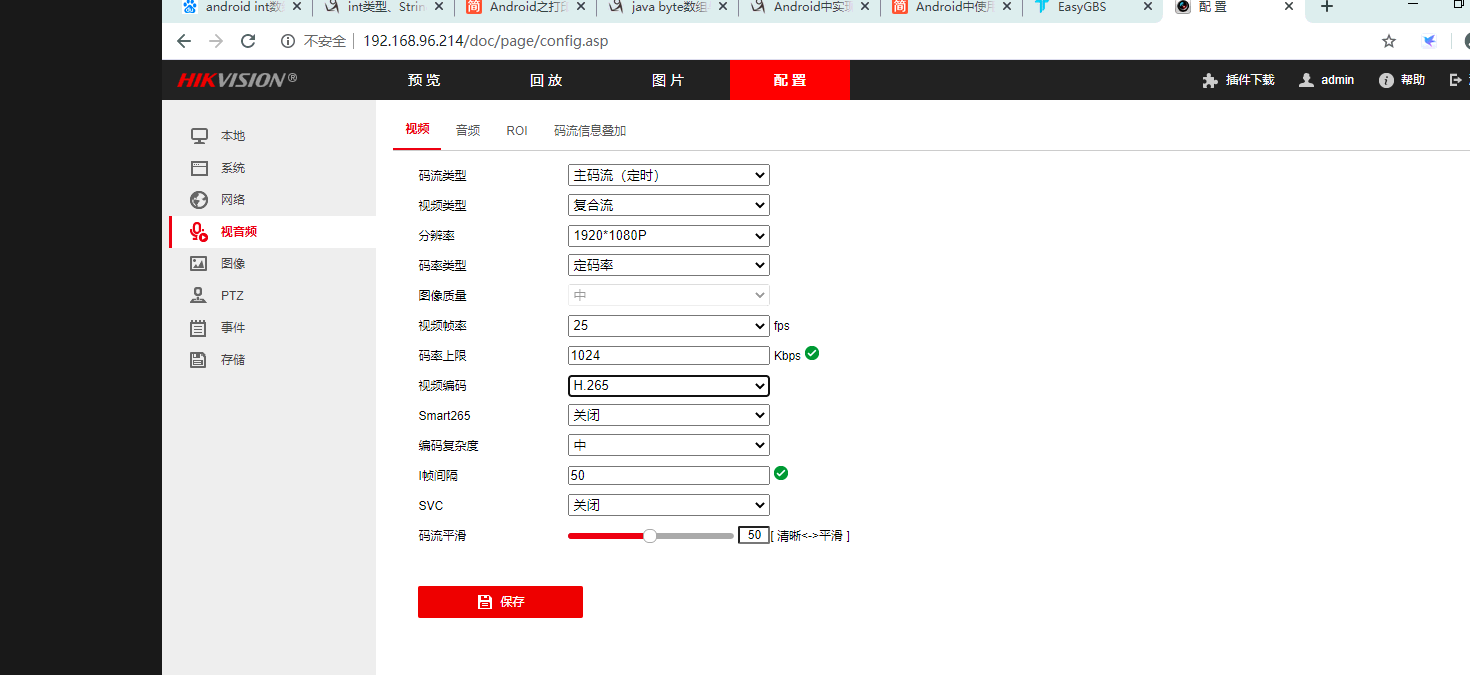Open the 视频类型 复合流 dropdown

669,205
